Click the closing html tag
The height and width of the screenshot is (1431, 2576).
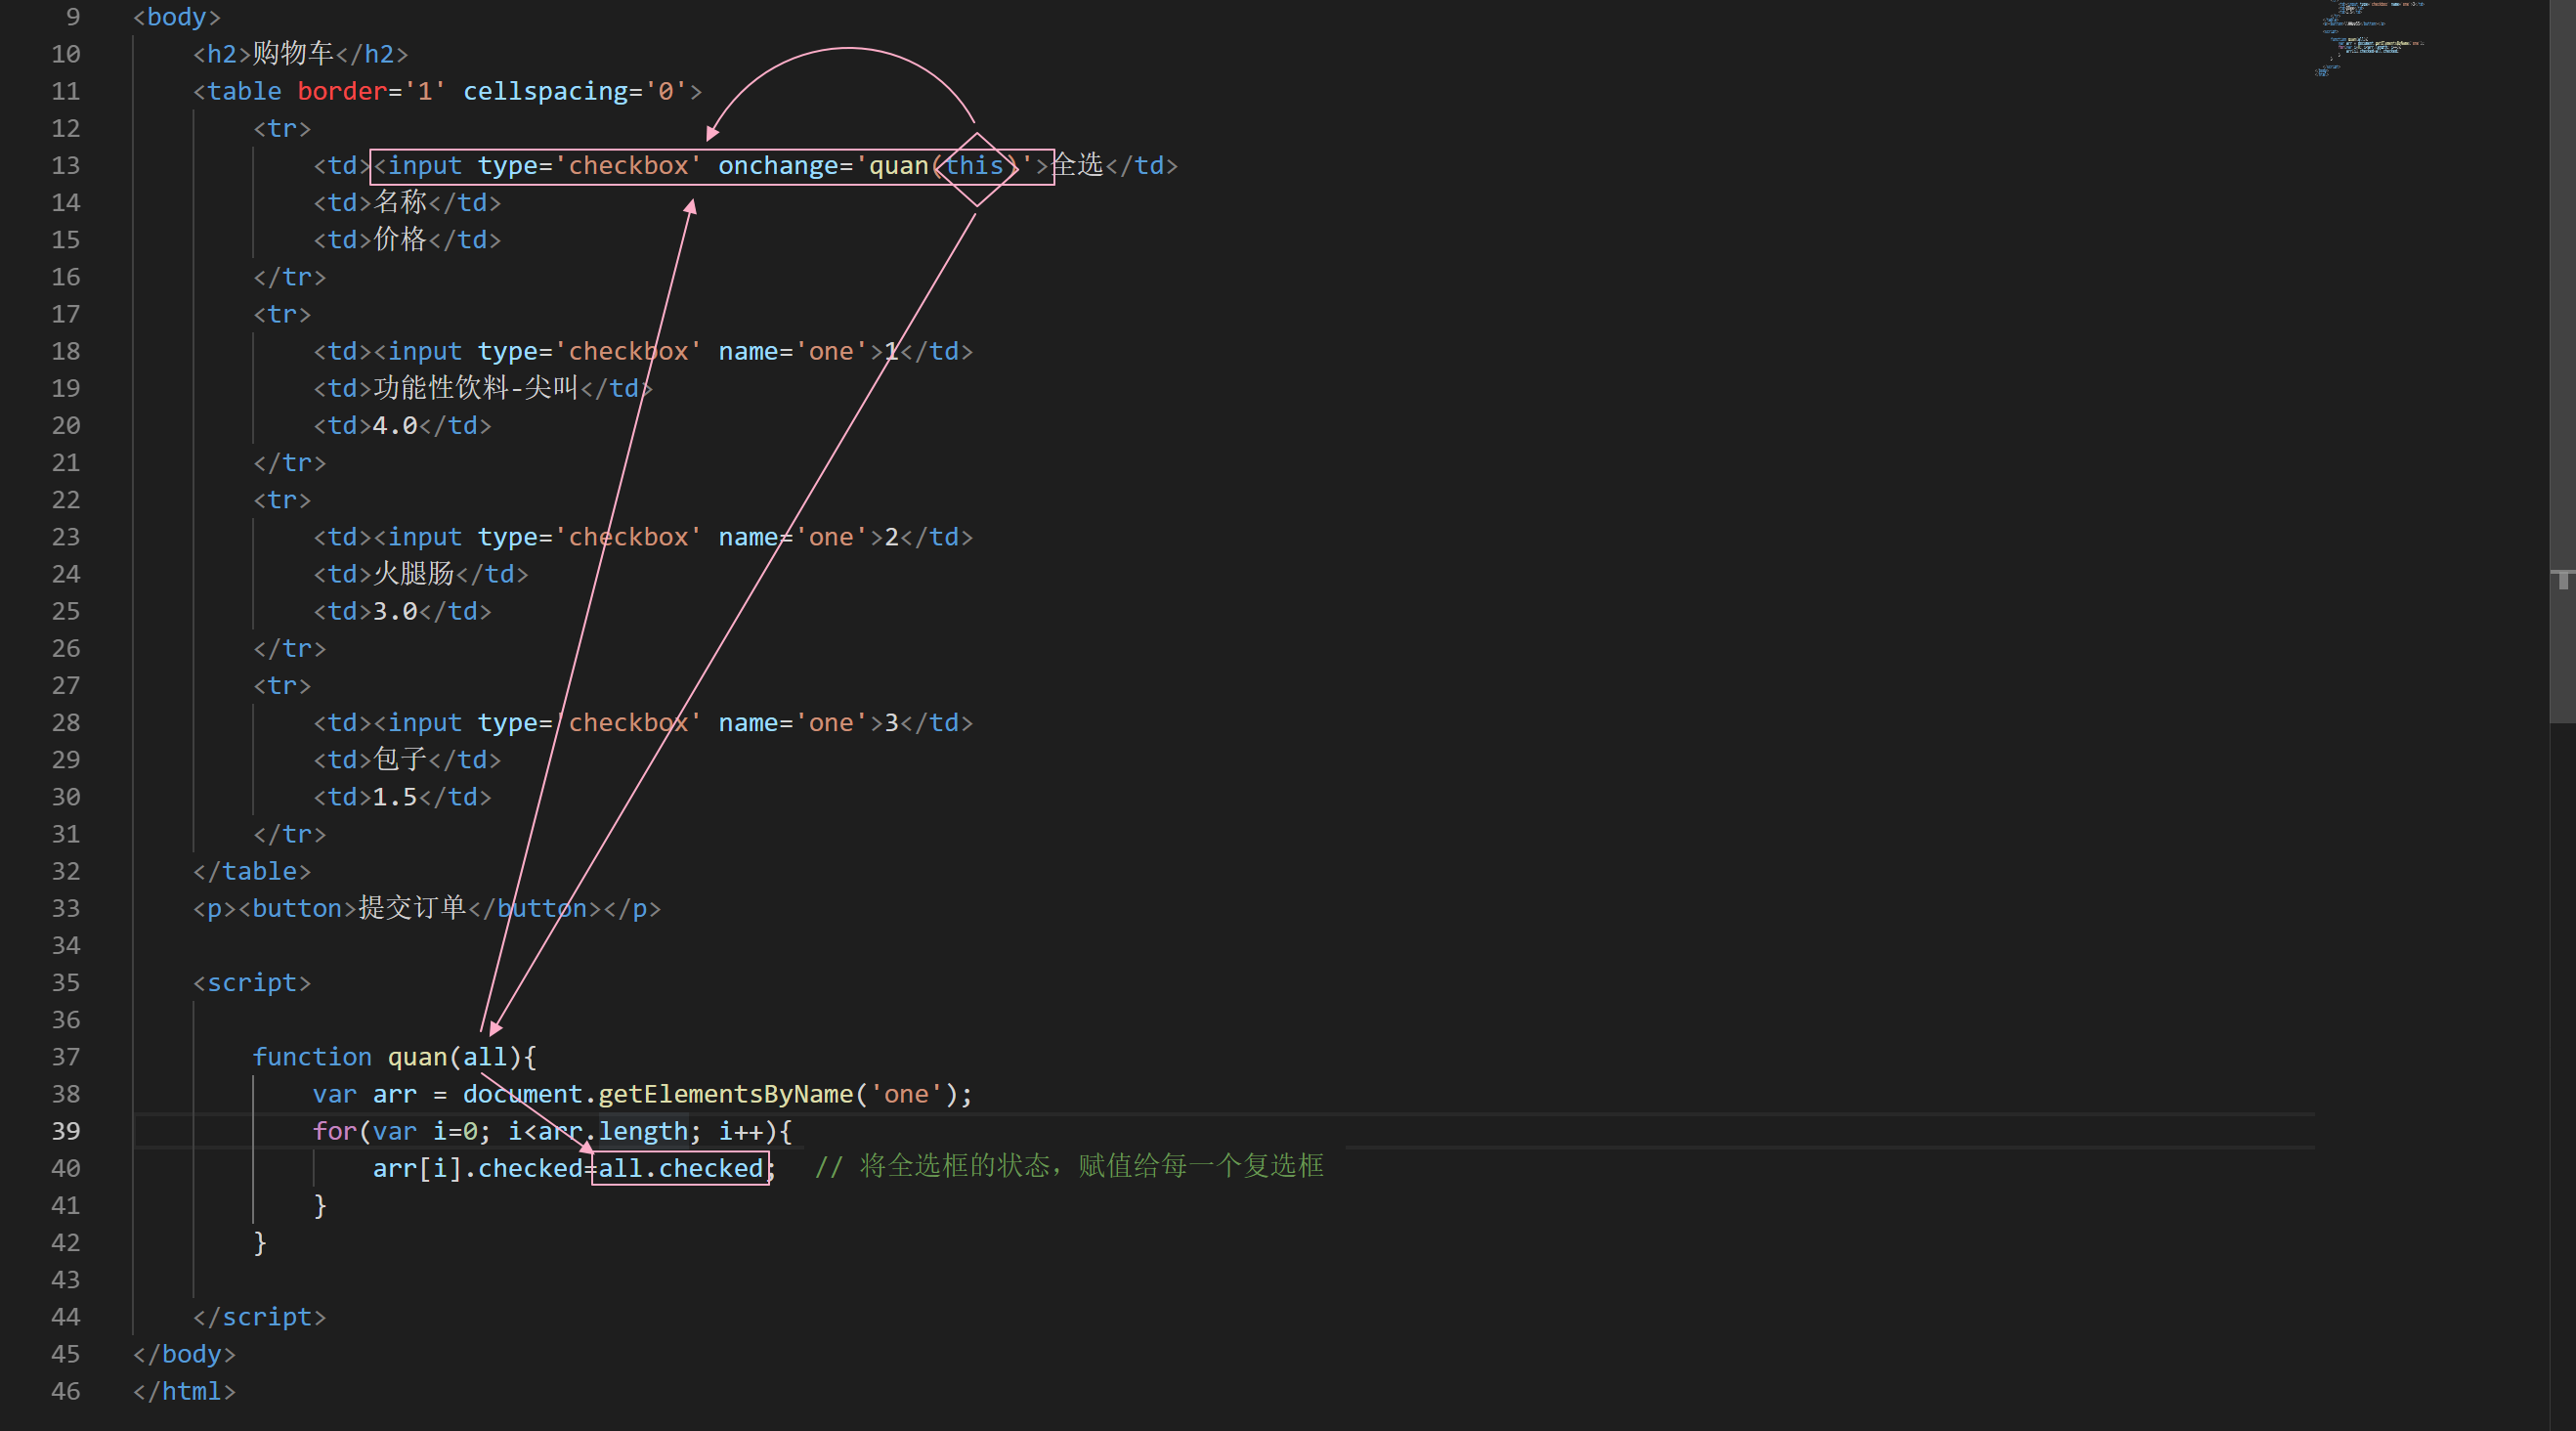click(184, 1391)
